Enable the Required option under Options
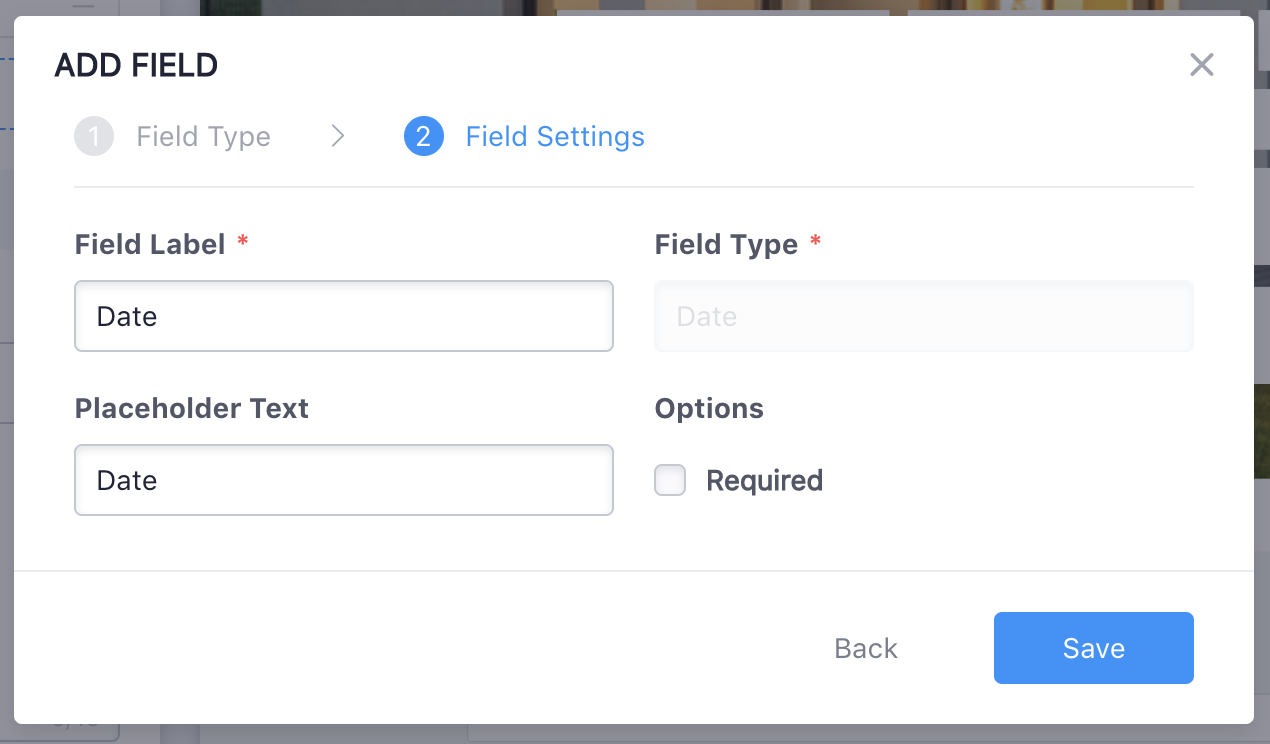The image size is (1270, 744). (x=670, y=480)
